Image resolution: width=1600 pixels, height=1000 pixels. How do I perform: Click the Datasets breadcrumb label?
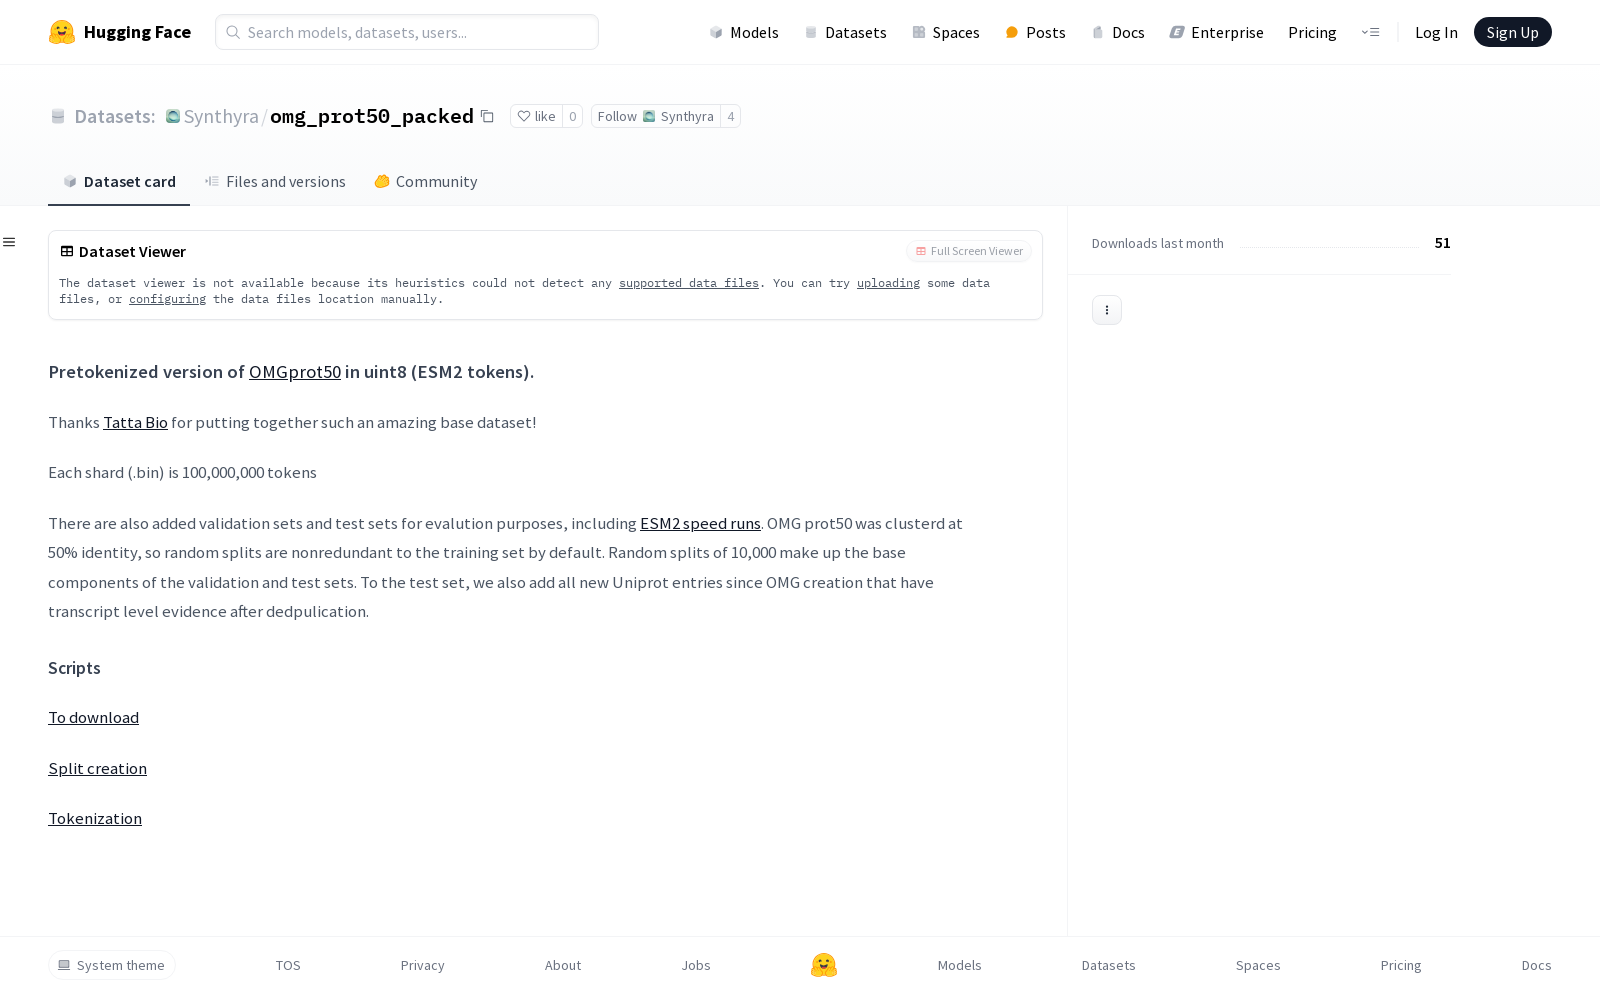(115, 116)
